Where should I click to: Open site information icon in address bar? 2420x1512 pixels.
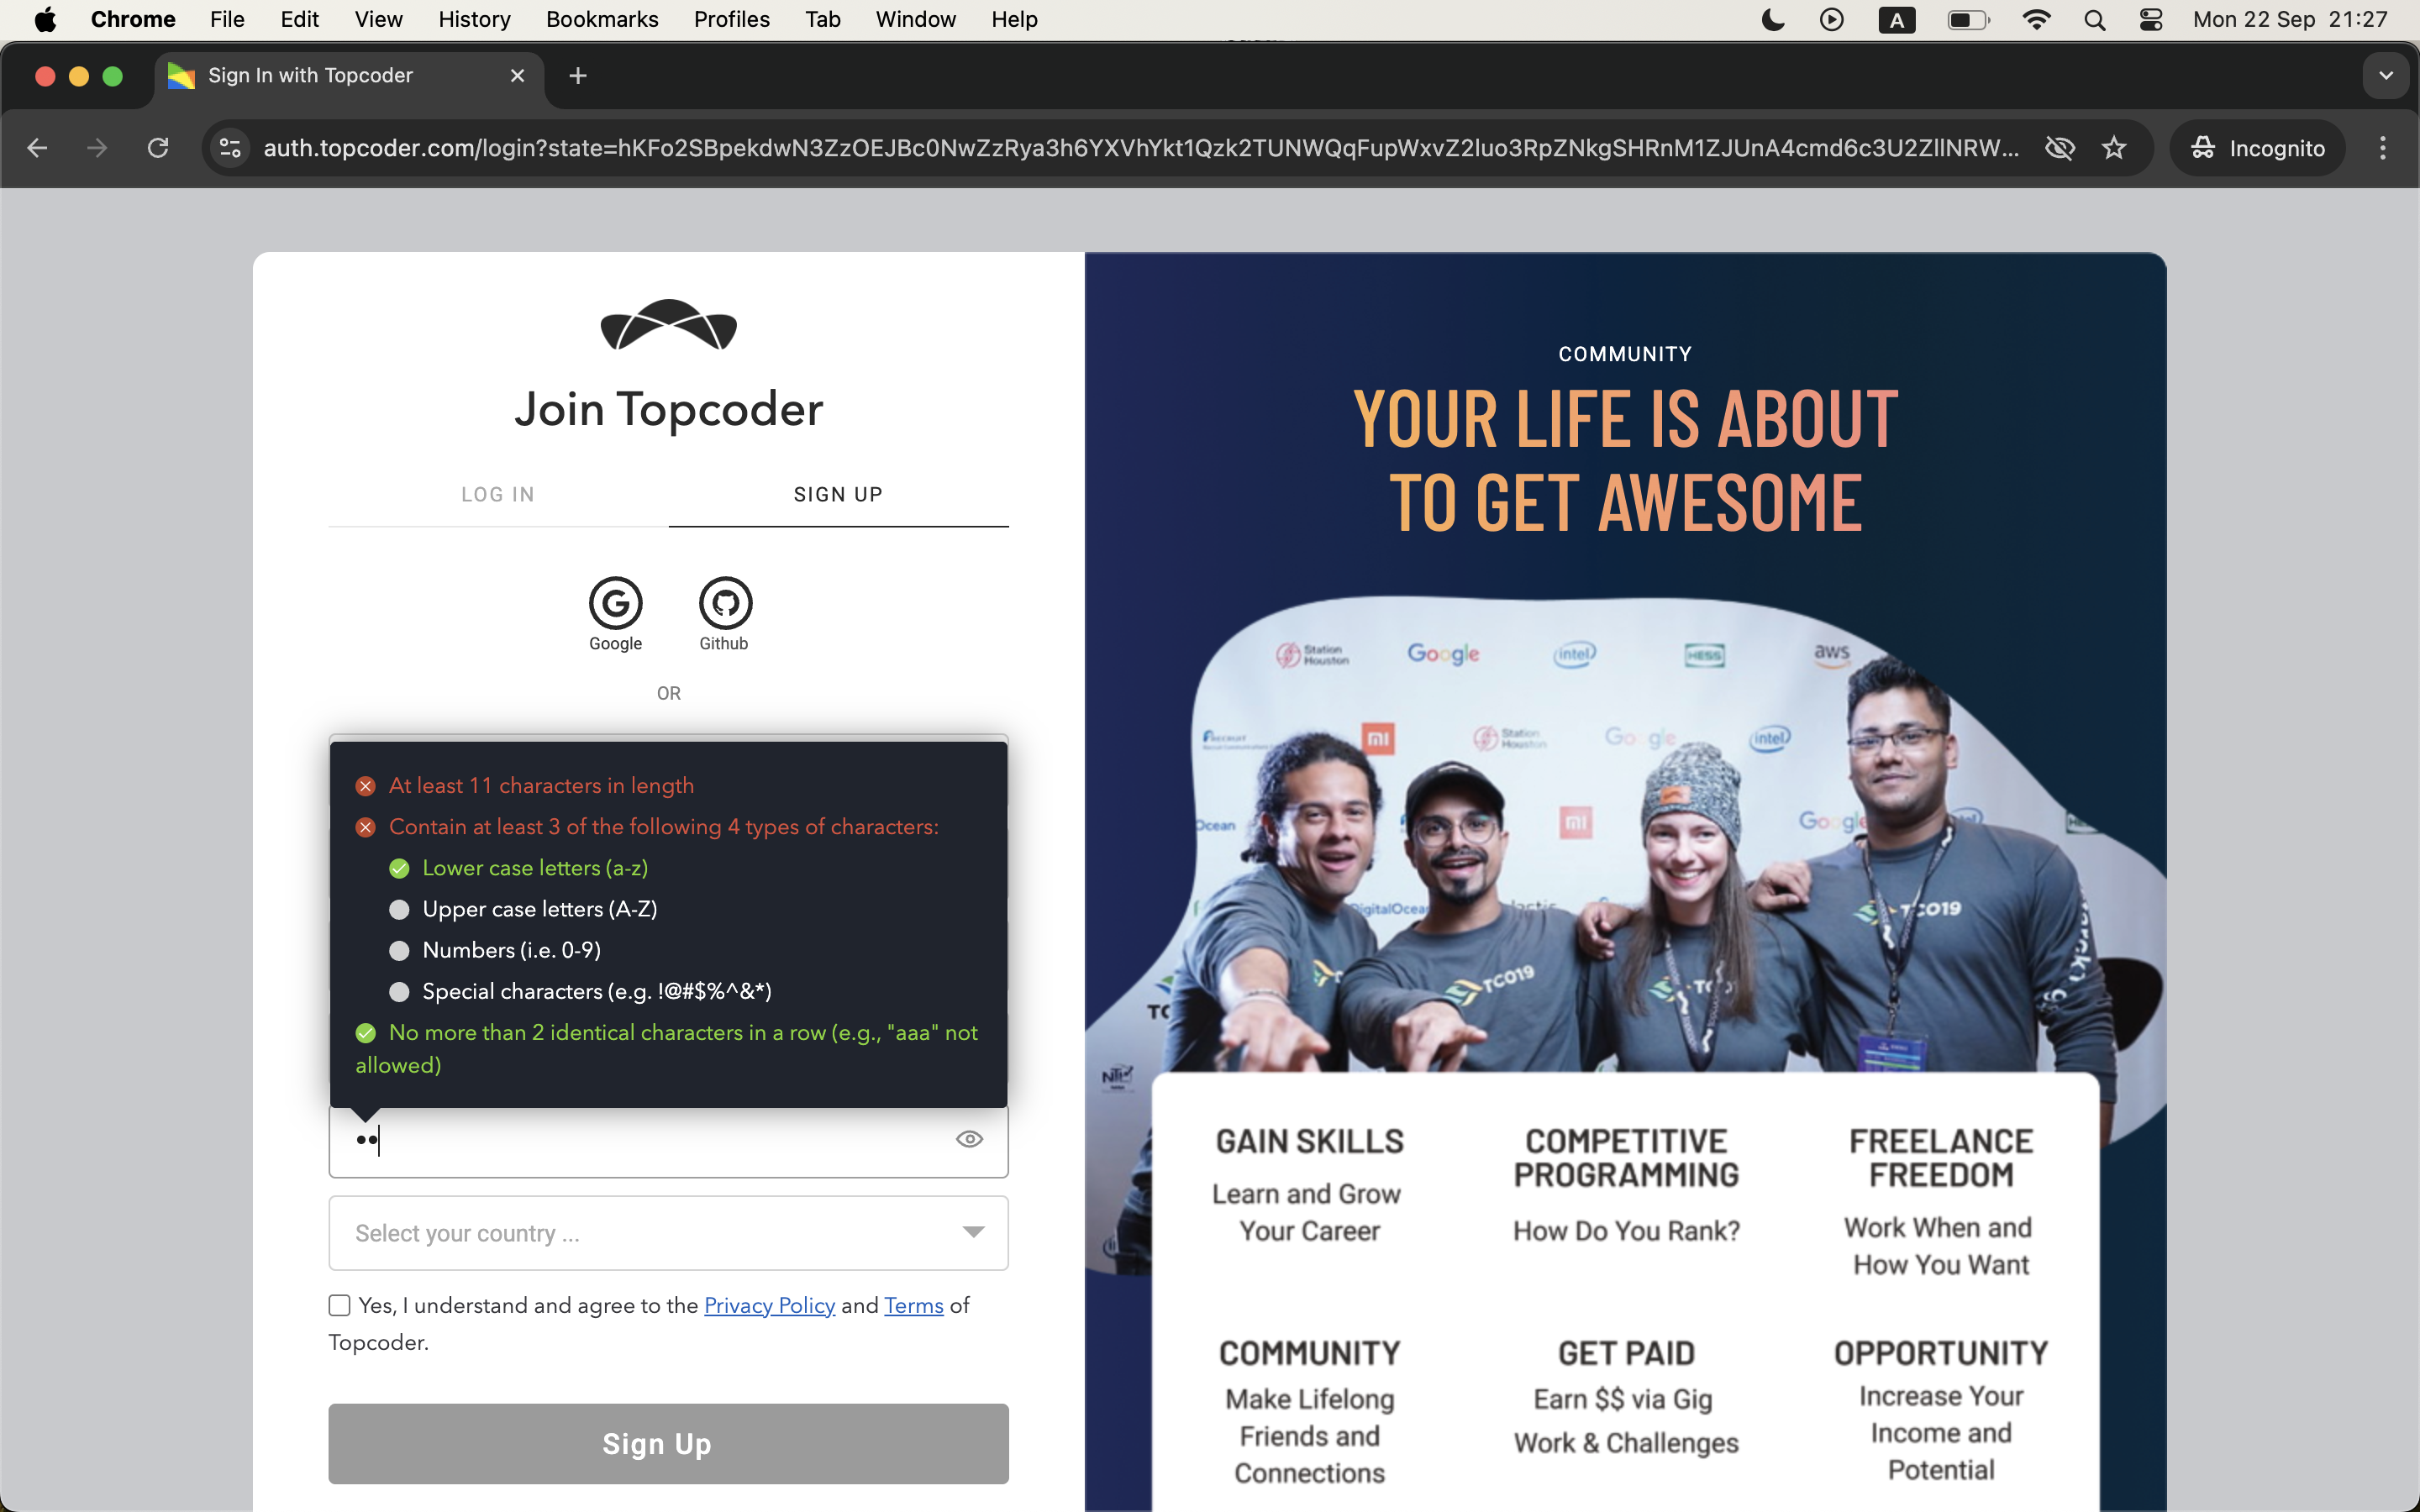(x=230, y=148)
